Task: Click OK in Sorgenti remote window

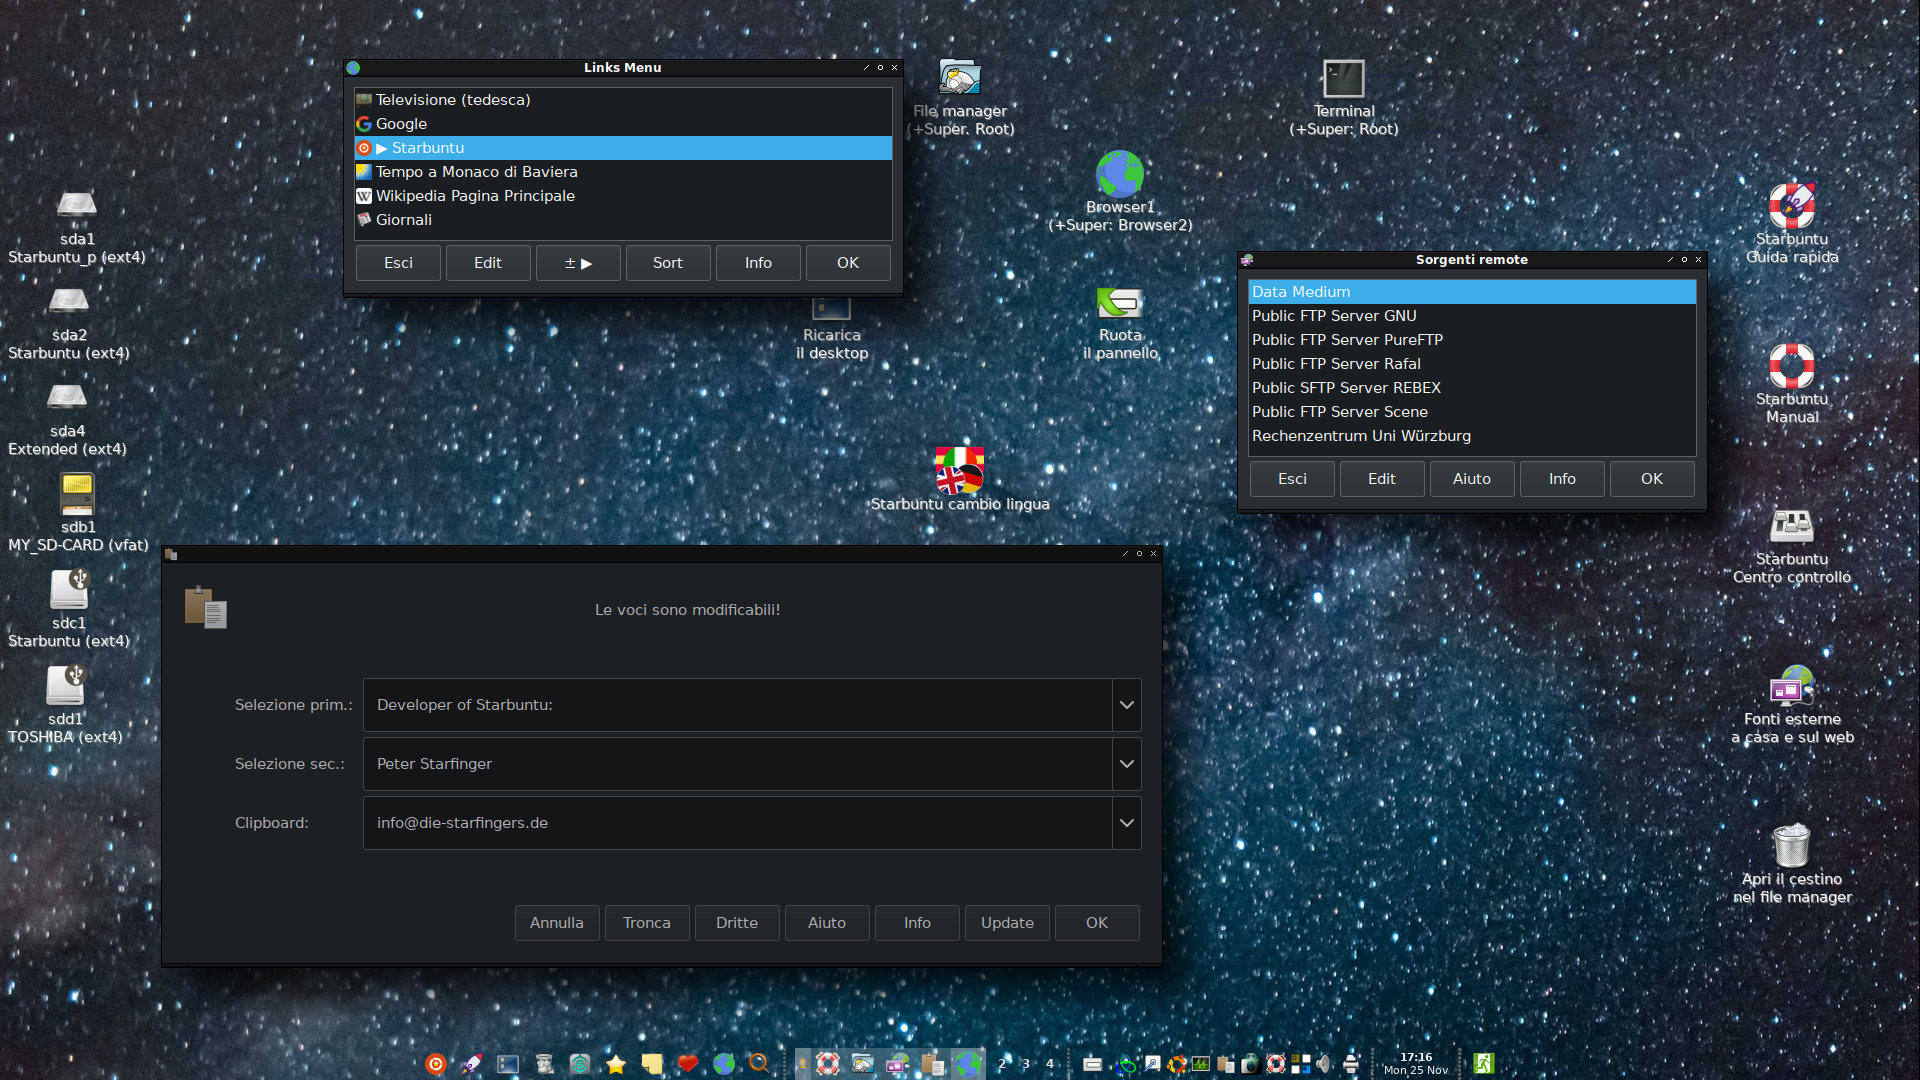Action: click(1652, 479)
